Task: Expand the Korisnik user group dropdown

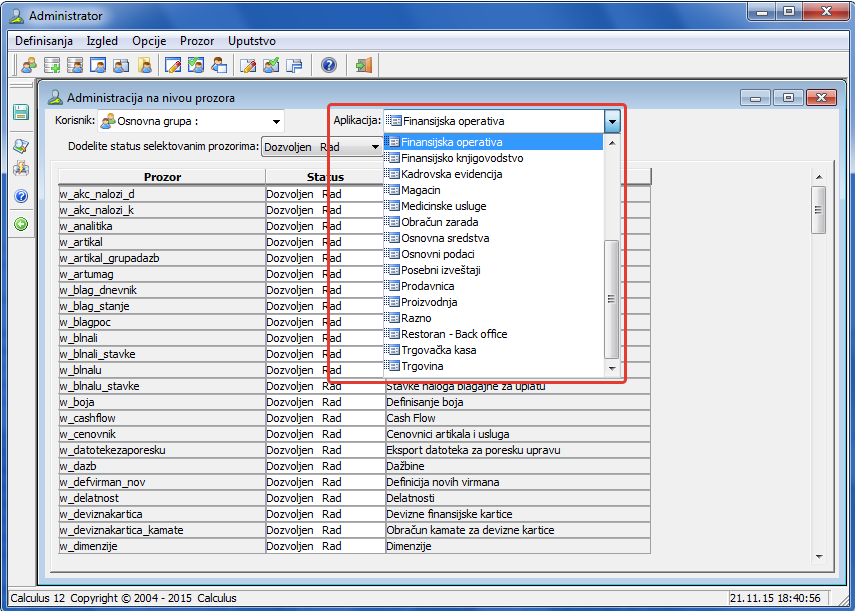Action: [x=276, y=122]
